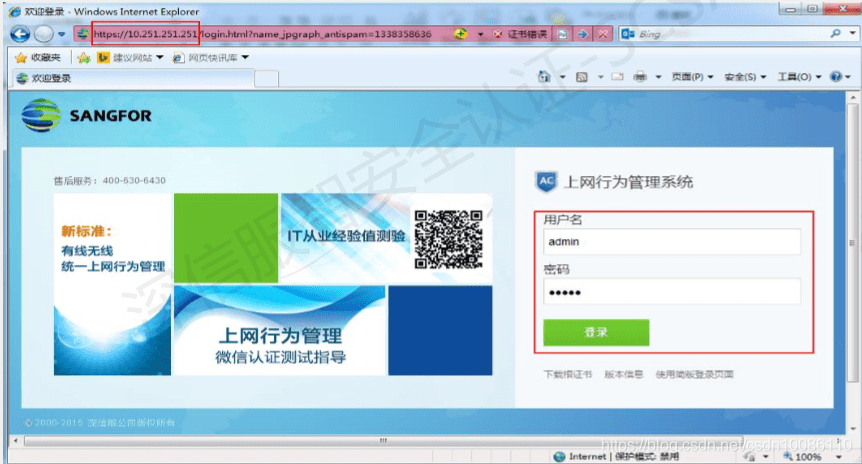Click the 用户名 input field with admin
862x464 pixels.
pyautogui.click(x=672, y=241)
